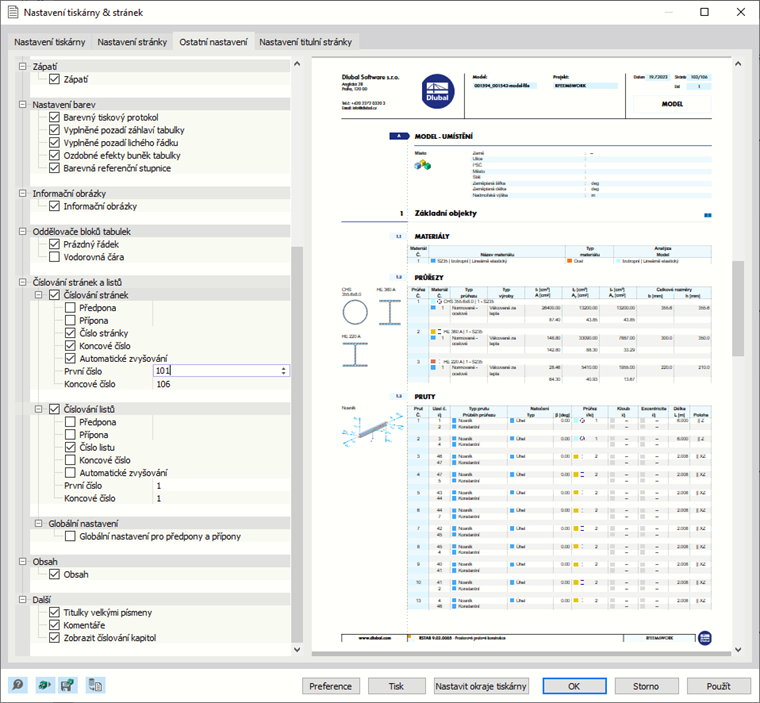Toggle the Komentáře checkbox
This screenshot has height=703, width=760.
pos(54,625)
